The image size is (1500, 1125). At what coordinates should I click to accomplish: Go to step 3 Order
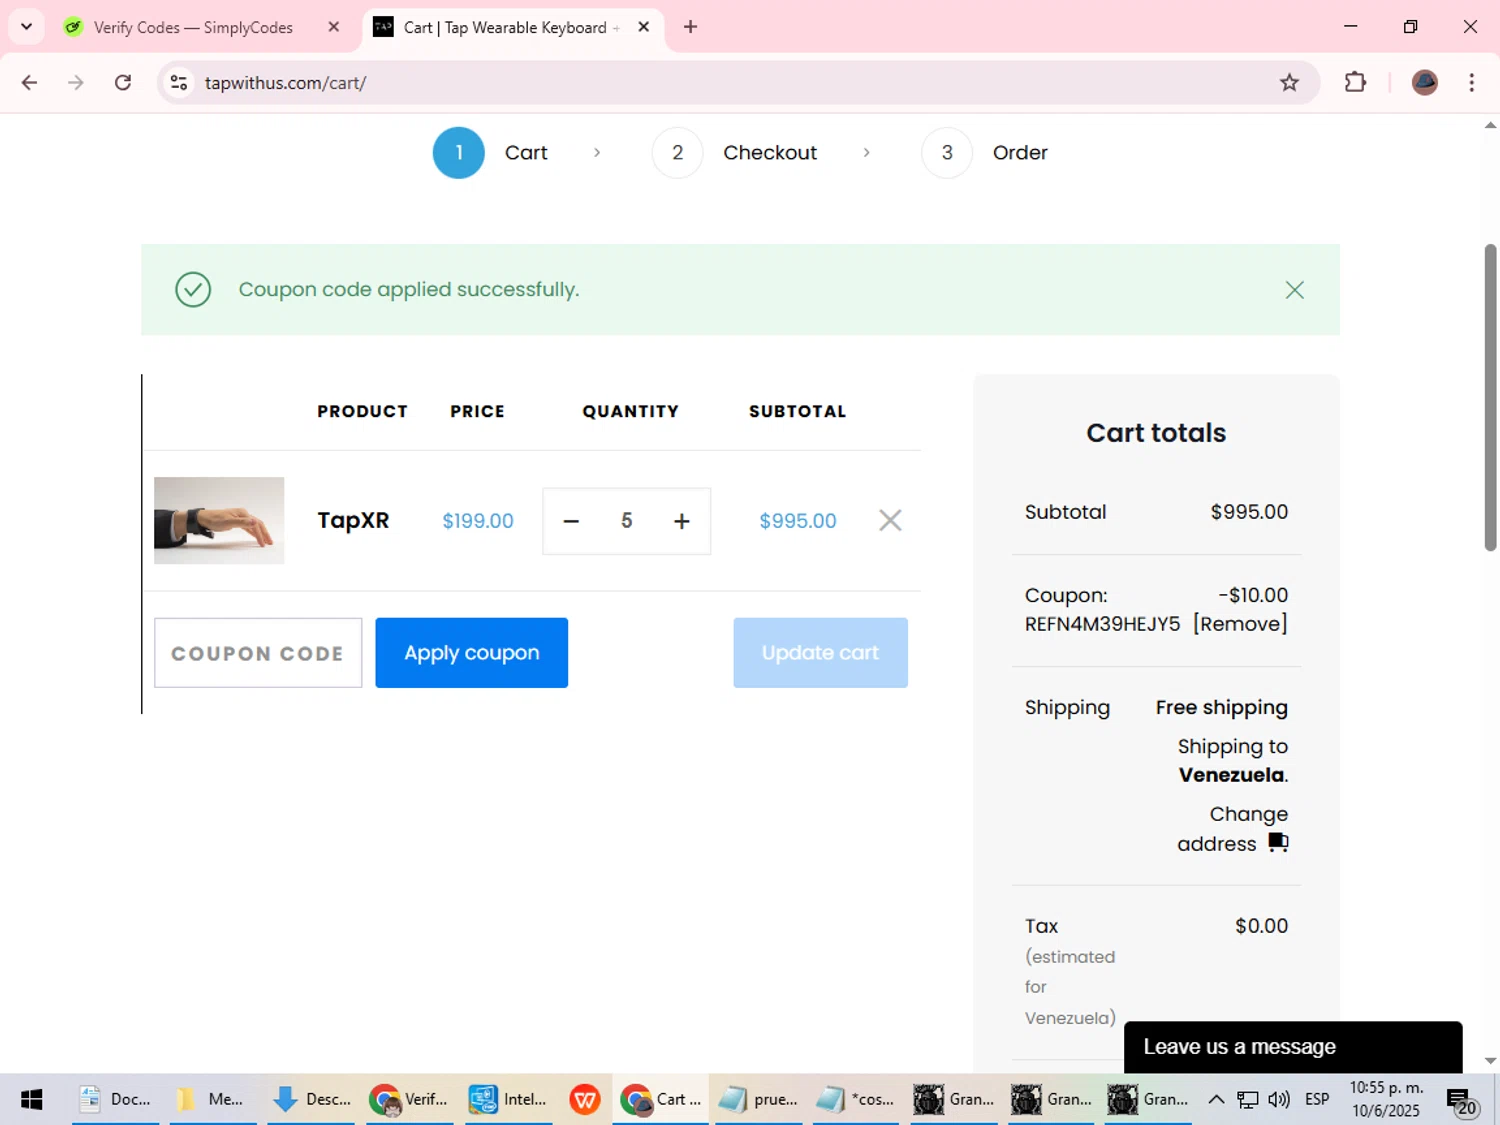click(x=985, y=153)
